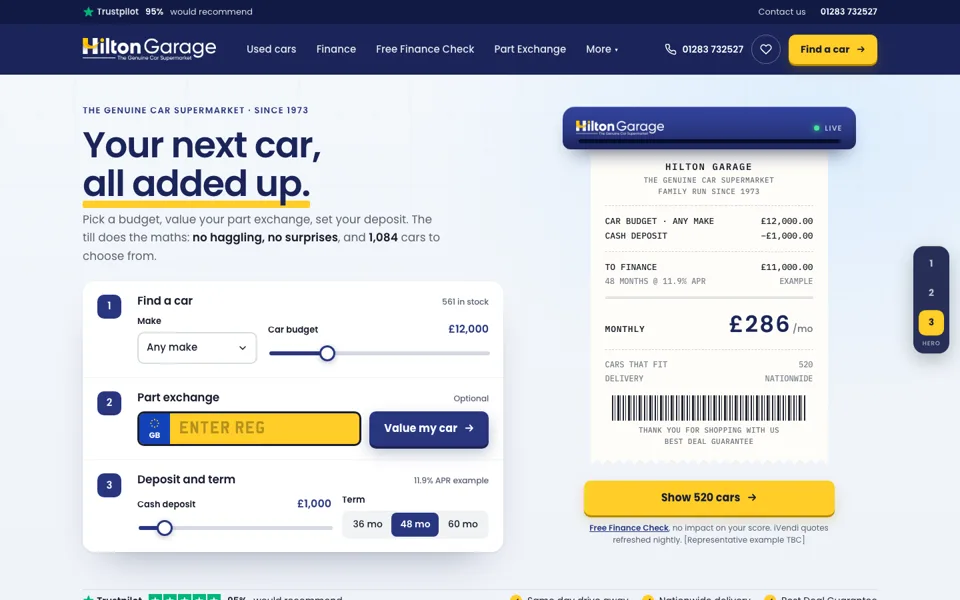Screen dimensions: 960x600
Task: Select the 48 mo term option
Action: [415, 524]
